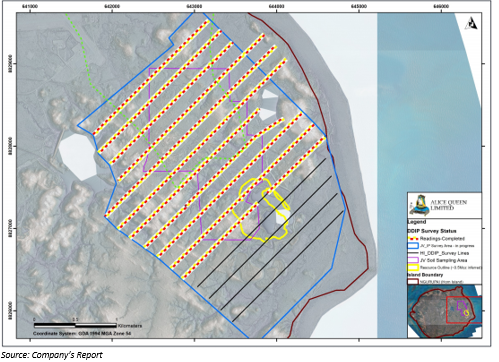Click the white hexagonal masked area at left
The width and height of the screenshot is (499, 362).
[x=78, y=157]
